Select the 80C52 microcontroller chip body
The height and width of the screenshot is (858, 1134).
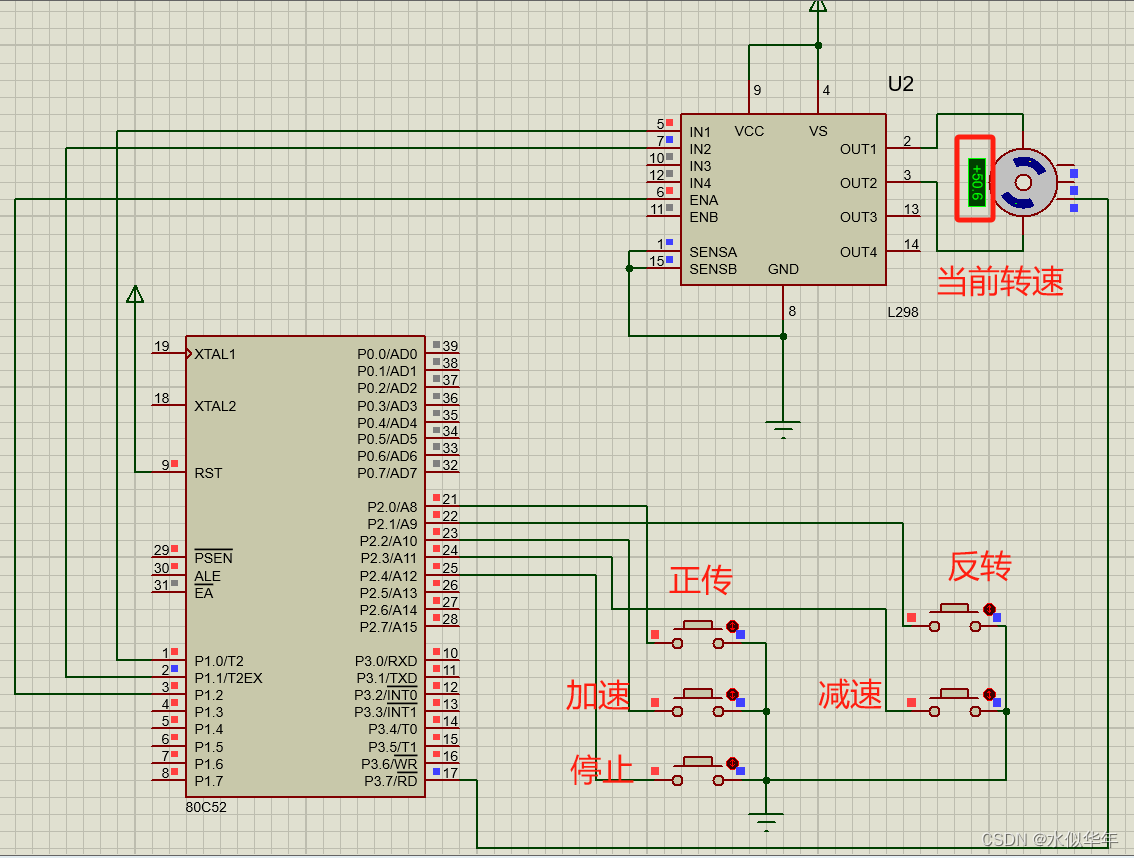tap(305, 566)
